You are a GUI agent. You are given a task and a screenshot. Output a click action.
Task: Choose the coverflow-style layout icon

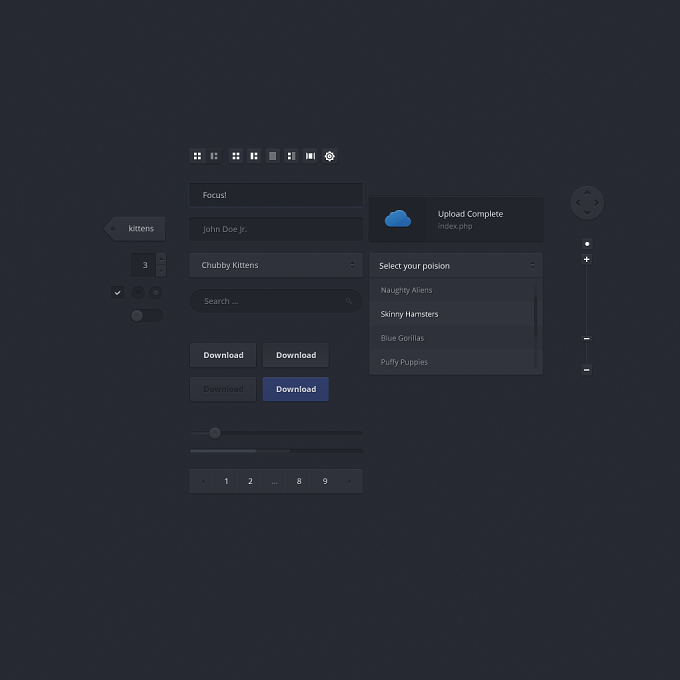click(x=310, y=156)
